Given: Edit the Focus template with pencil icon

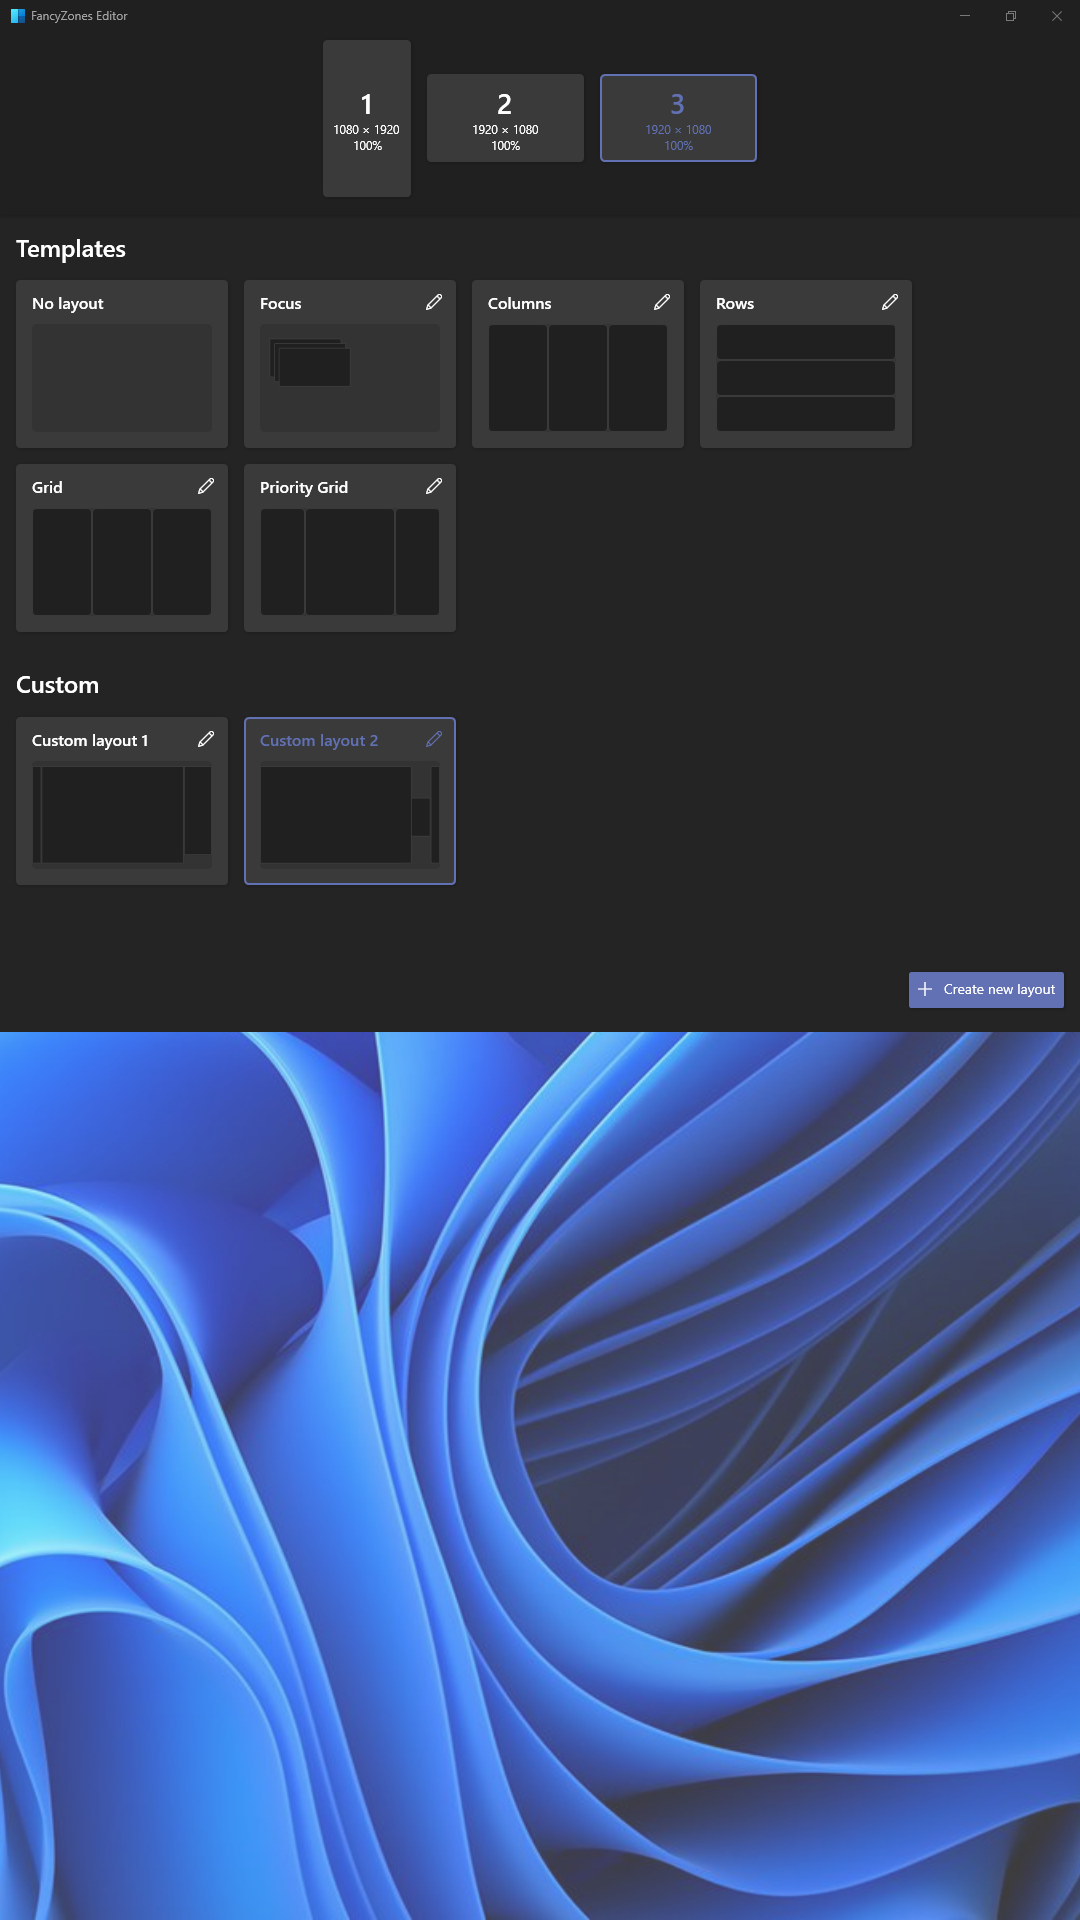Looking at the screenshot, I should [x=434, y=302].
